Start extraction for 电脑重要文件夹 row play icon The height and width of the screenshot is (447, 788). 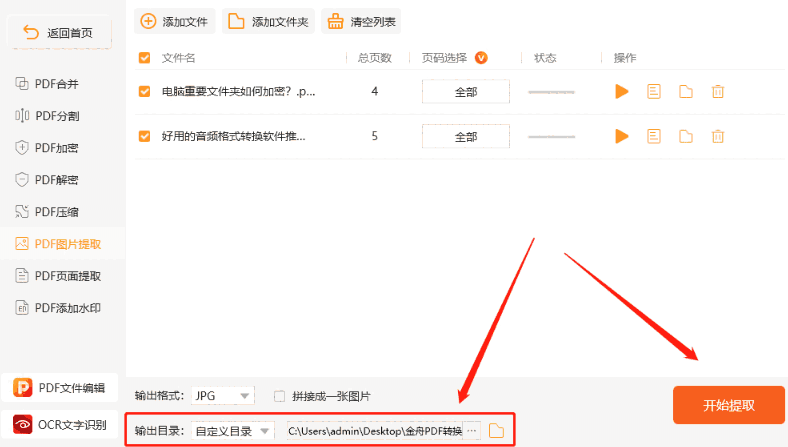(622, 92)
